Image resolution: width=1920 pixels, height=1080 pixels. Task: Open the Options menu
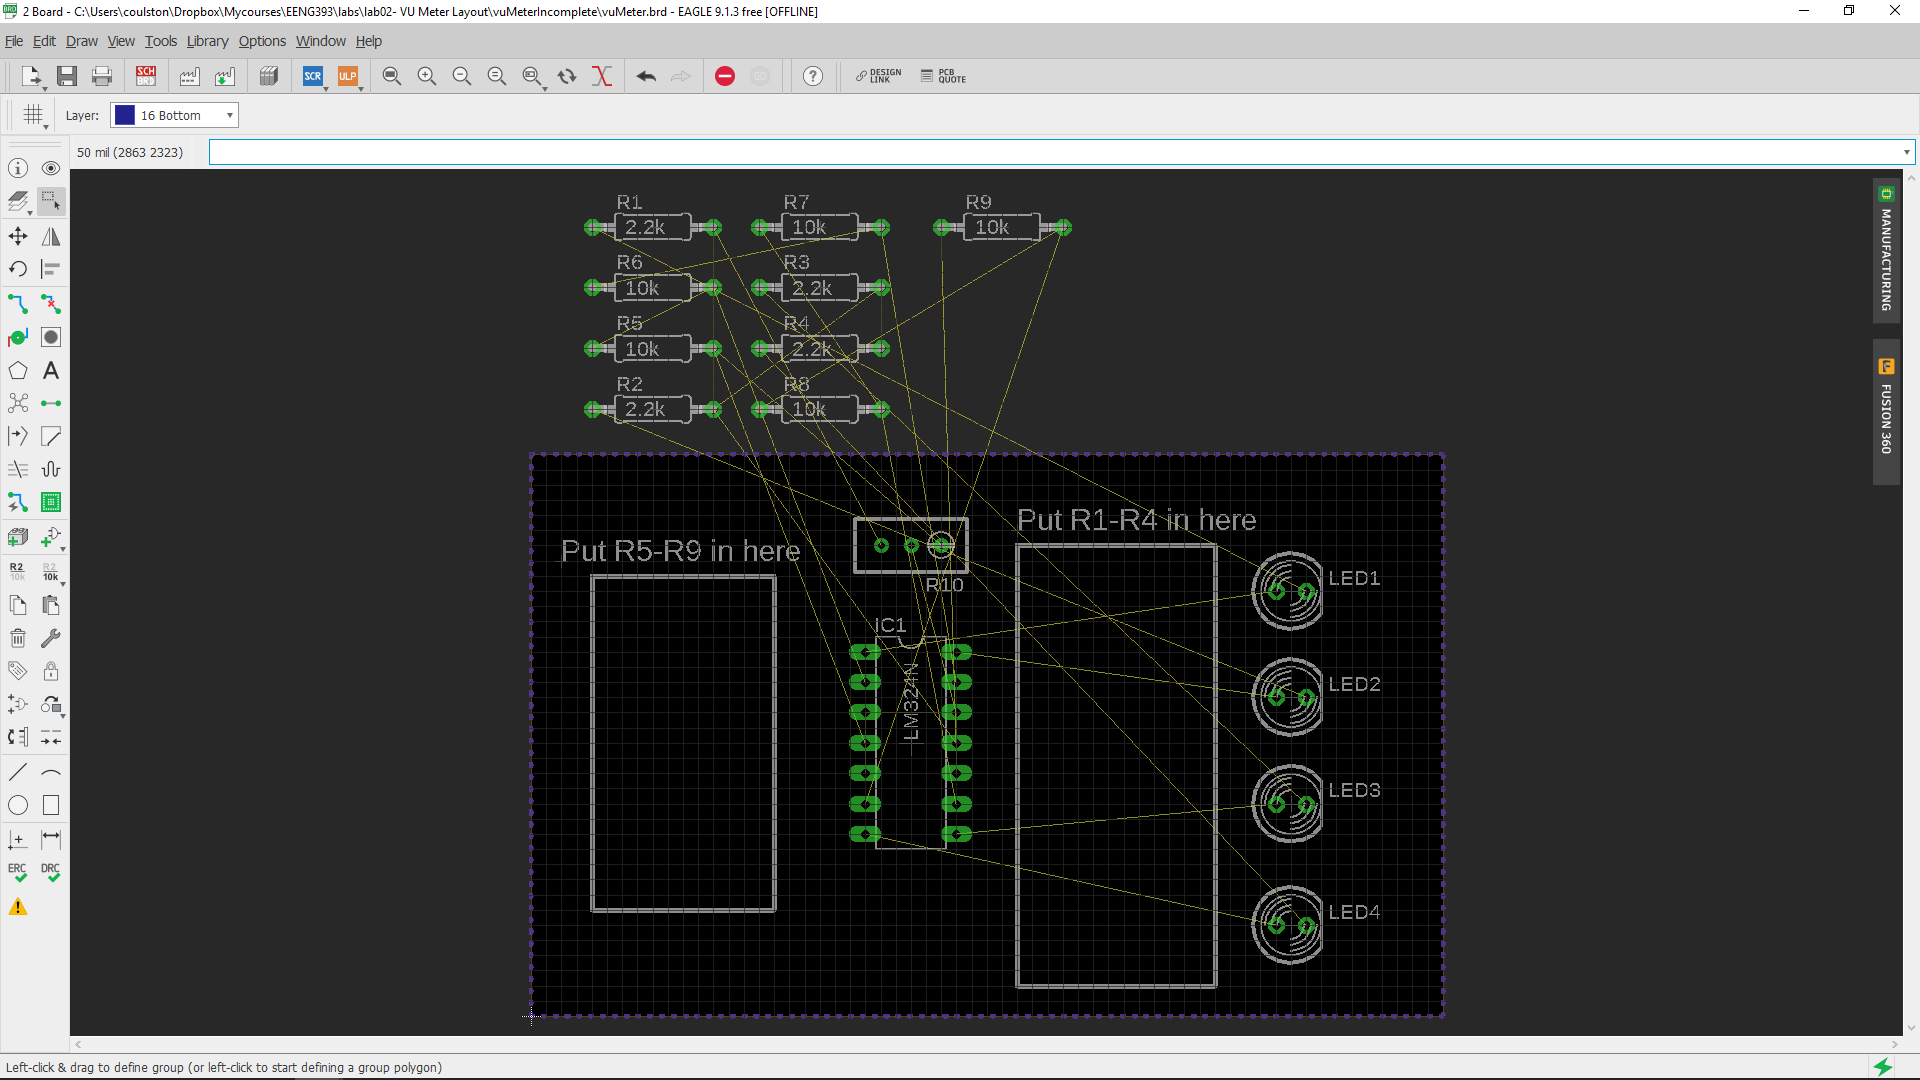[x=262, y=41]
